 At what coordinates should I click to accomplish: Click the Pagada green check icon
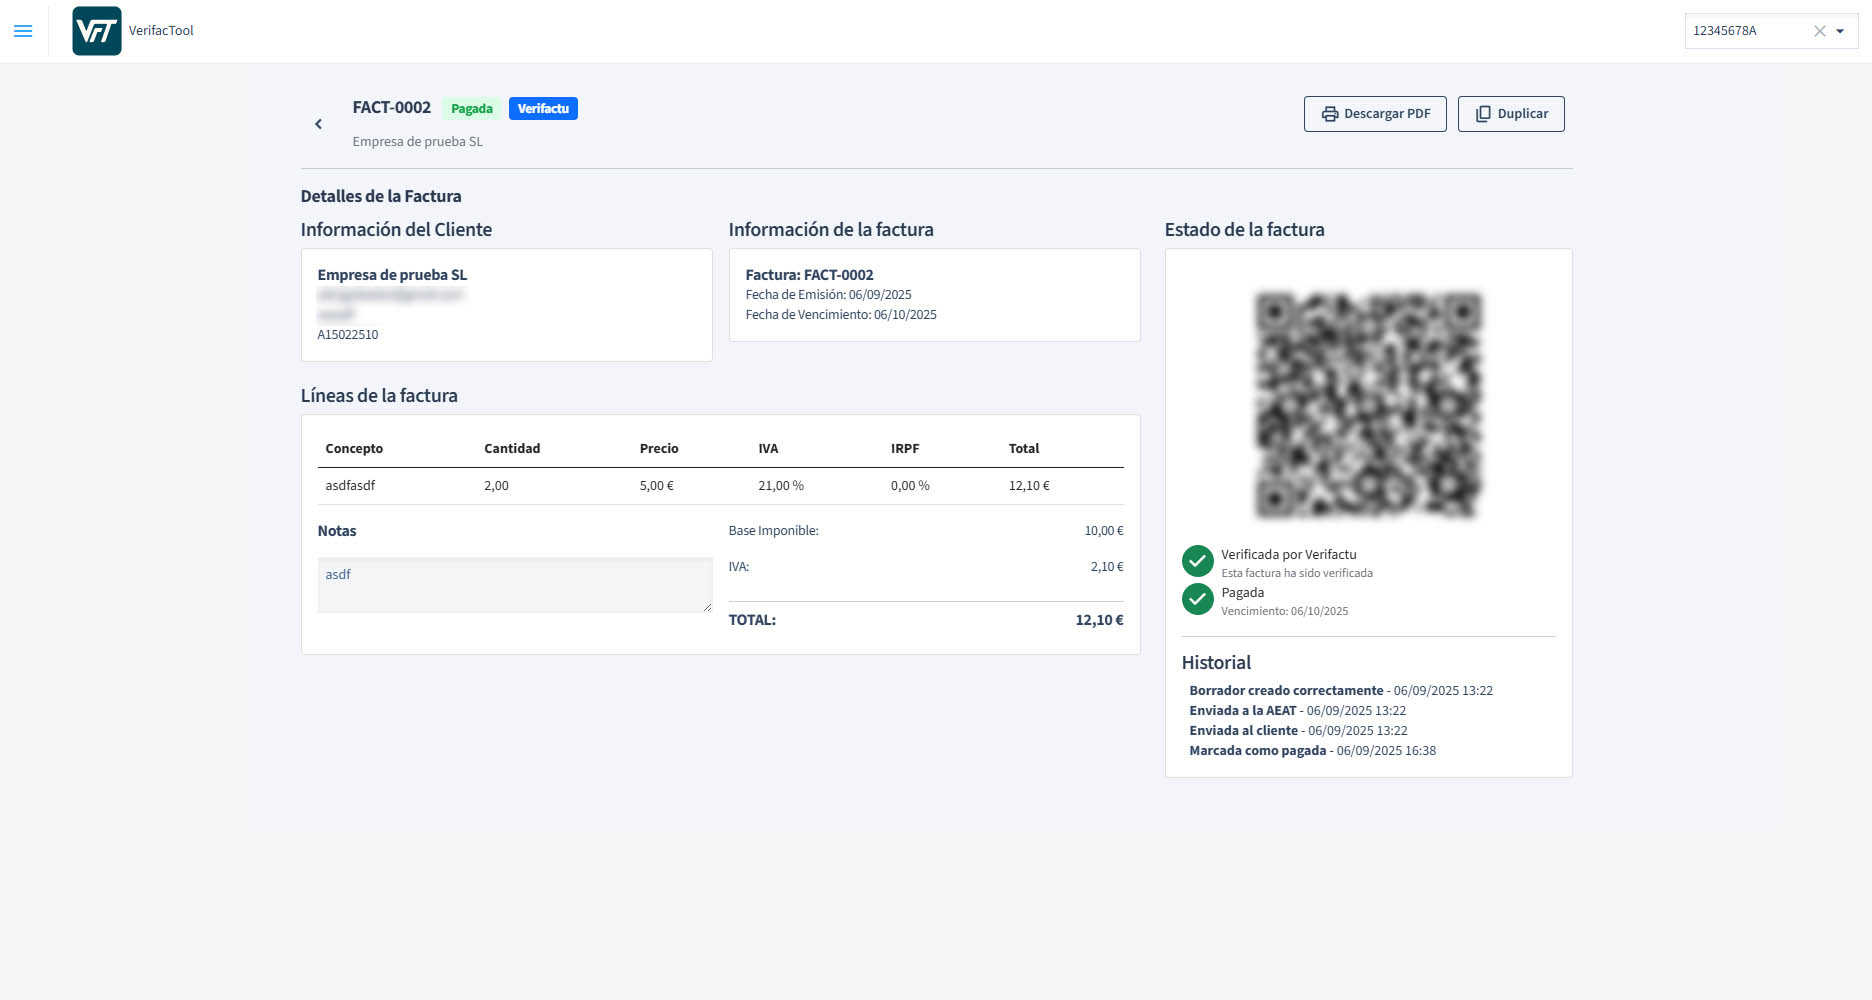[x=1197, y=599]
